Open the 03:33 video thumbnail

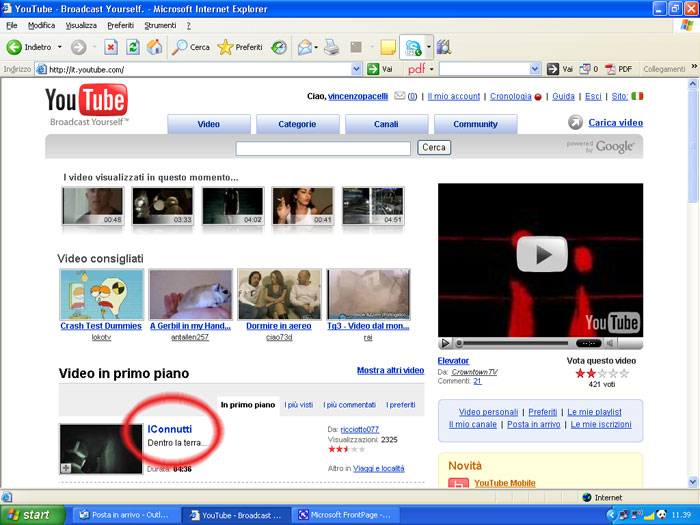click(163, 206)
